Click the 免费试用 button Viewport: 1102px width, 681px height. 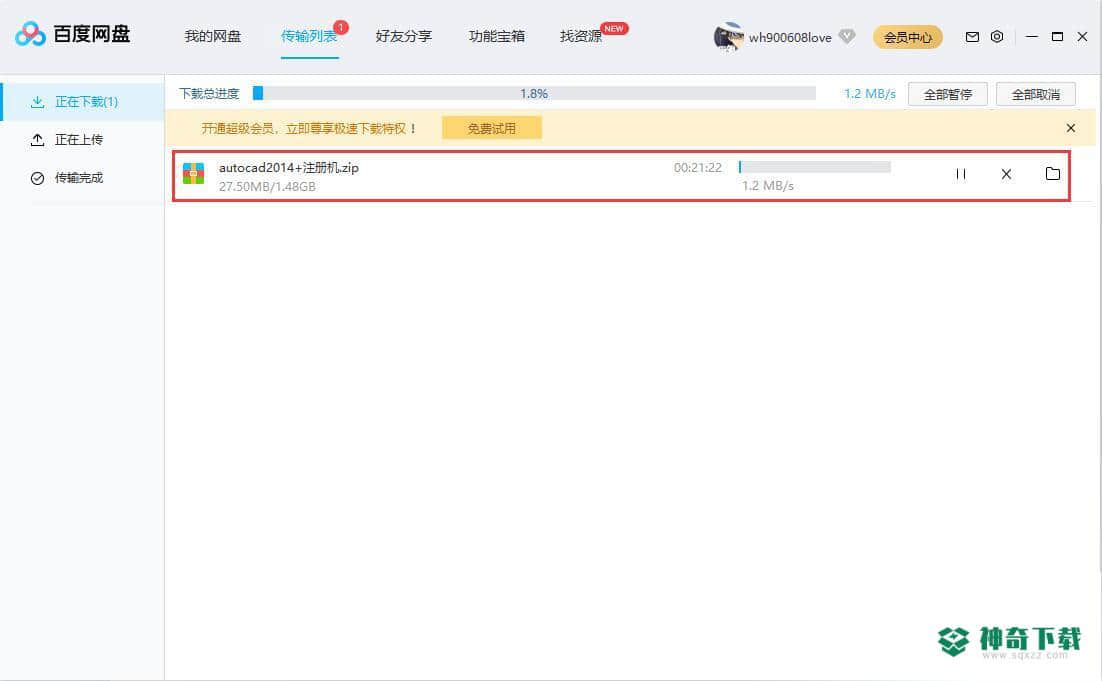pos(491,129)
